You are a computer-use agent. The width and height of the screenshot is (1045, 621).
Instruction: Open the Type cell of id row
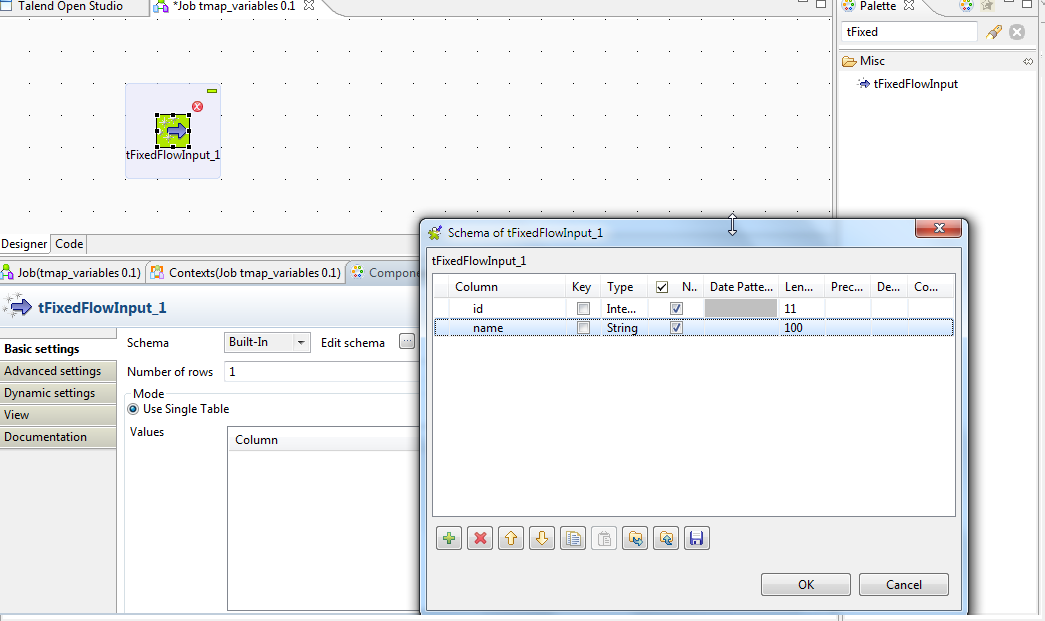tap(621, 309)
